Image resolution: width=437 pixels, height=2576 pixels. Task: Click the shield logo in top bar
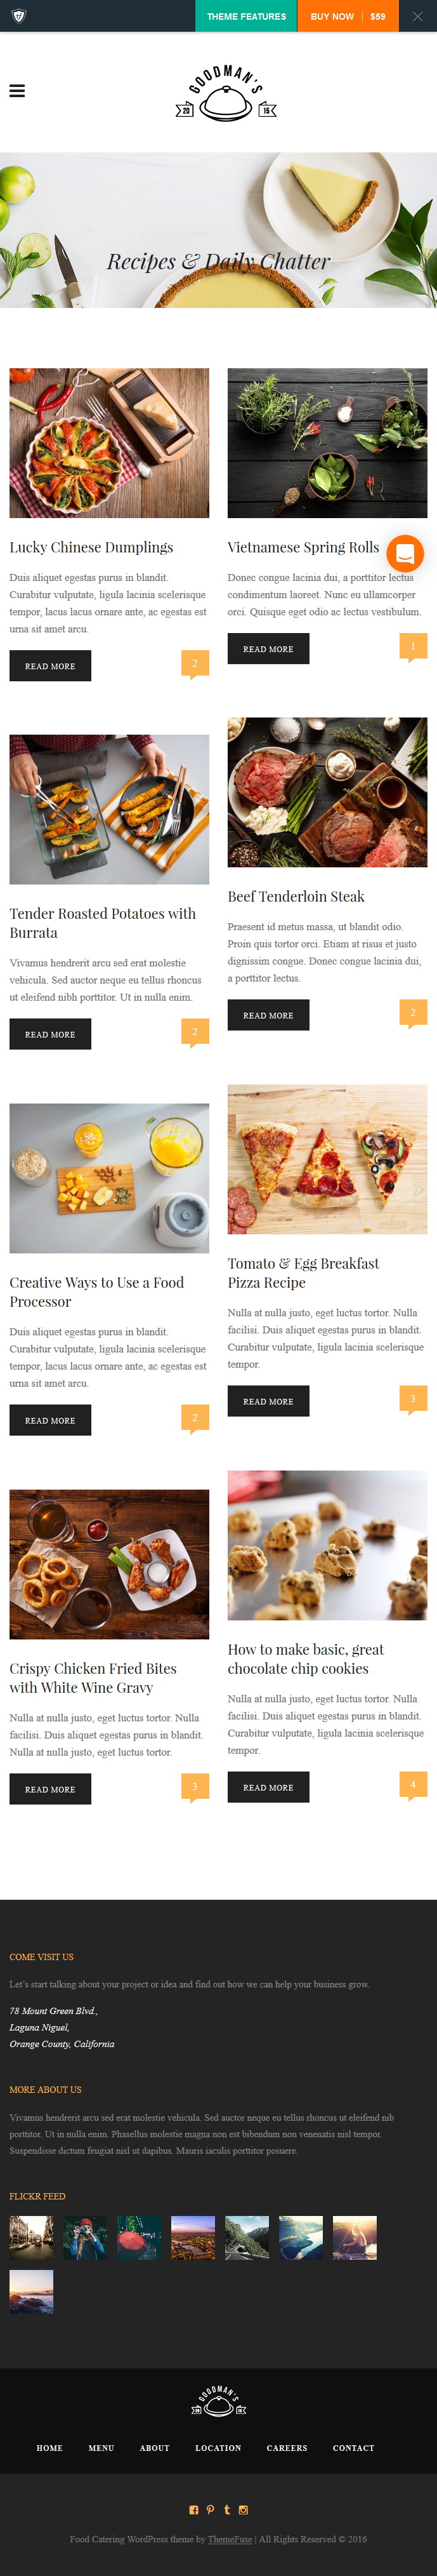(x=18, y=16)
